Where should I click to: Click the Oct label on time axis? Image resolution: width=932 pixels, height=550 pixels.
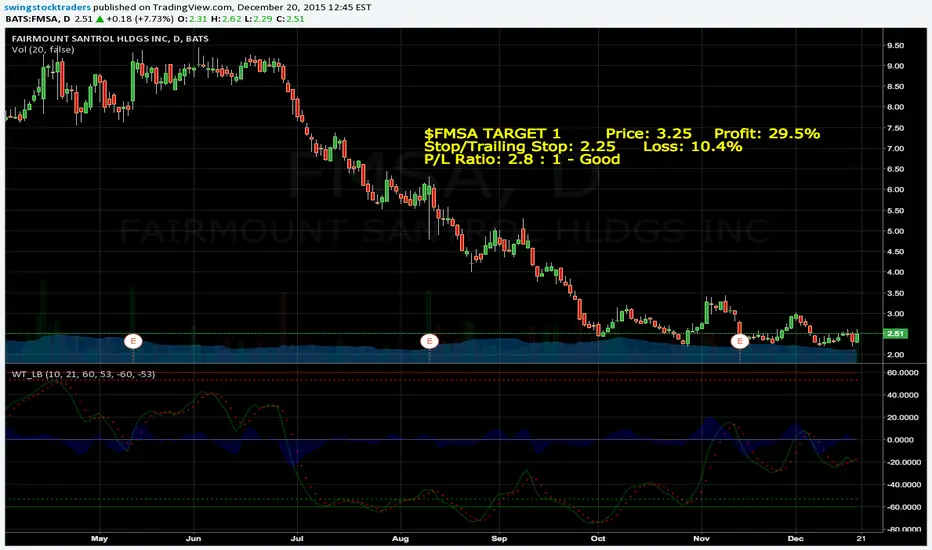coord(598,539)
